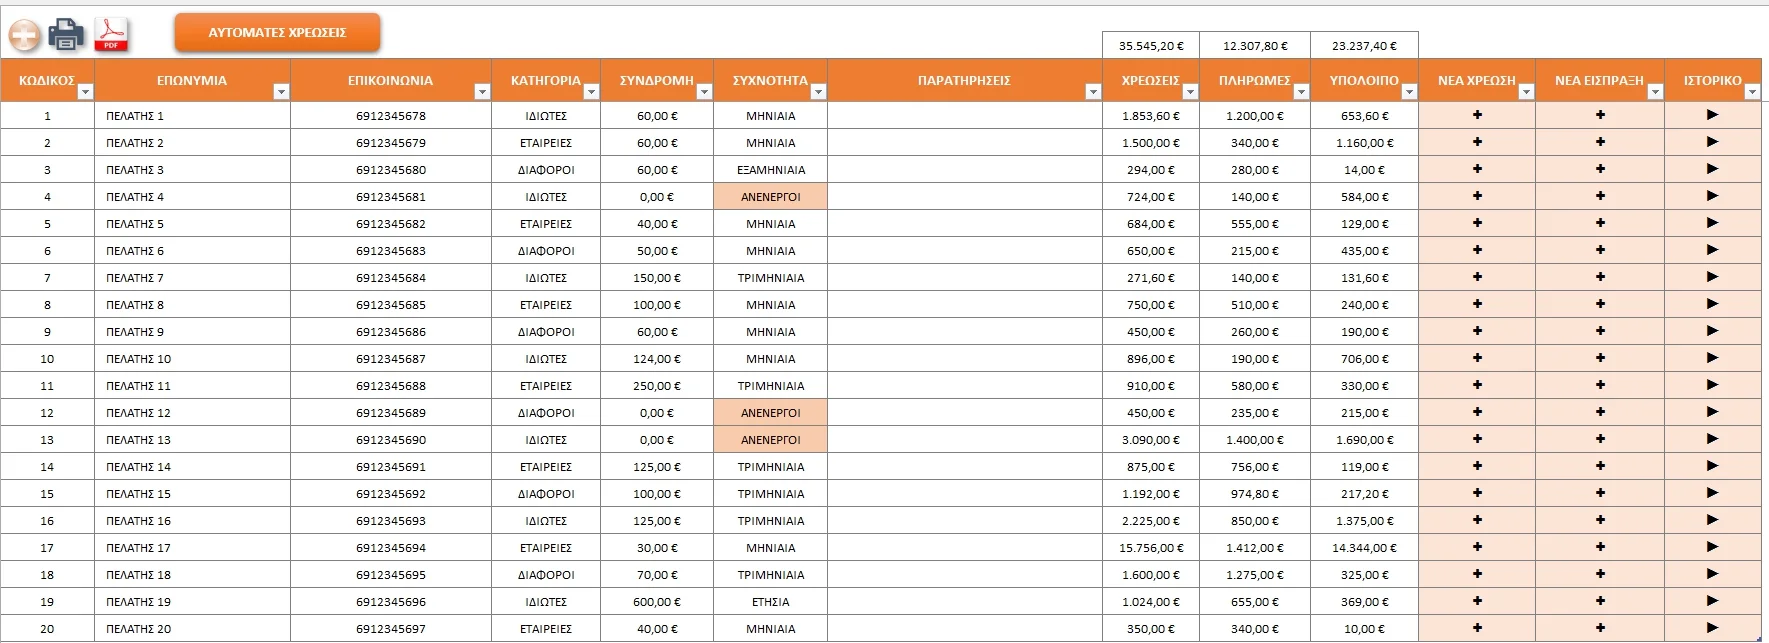Screen dimensions: 1769x643
Task: Click the printer icon
Action: tap(67, 35)
